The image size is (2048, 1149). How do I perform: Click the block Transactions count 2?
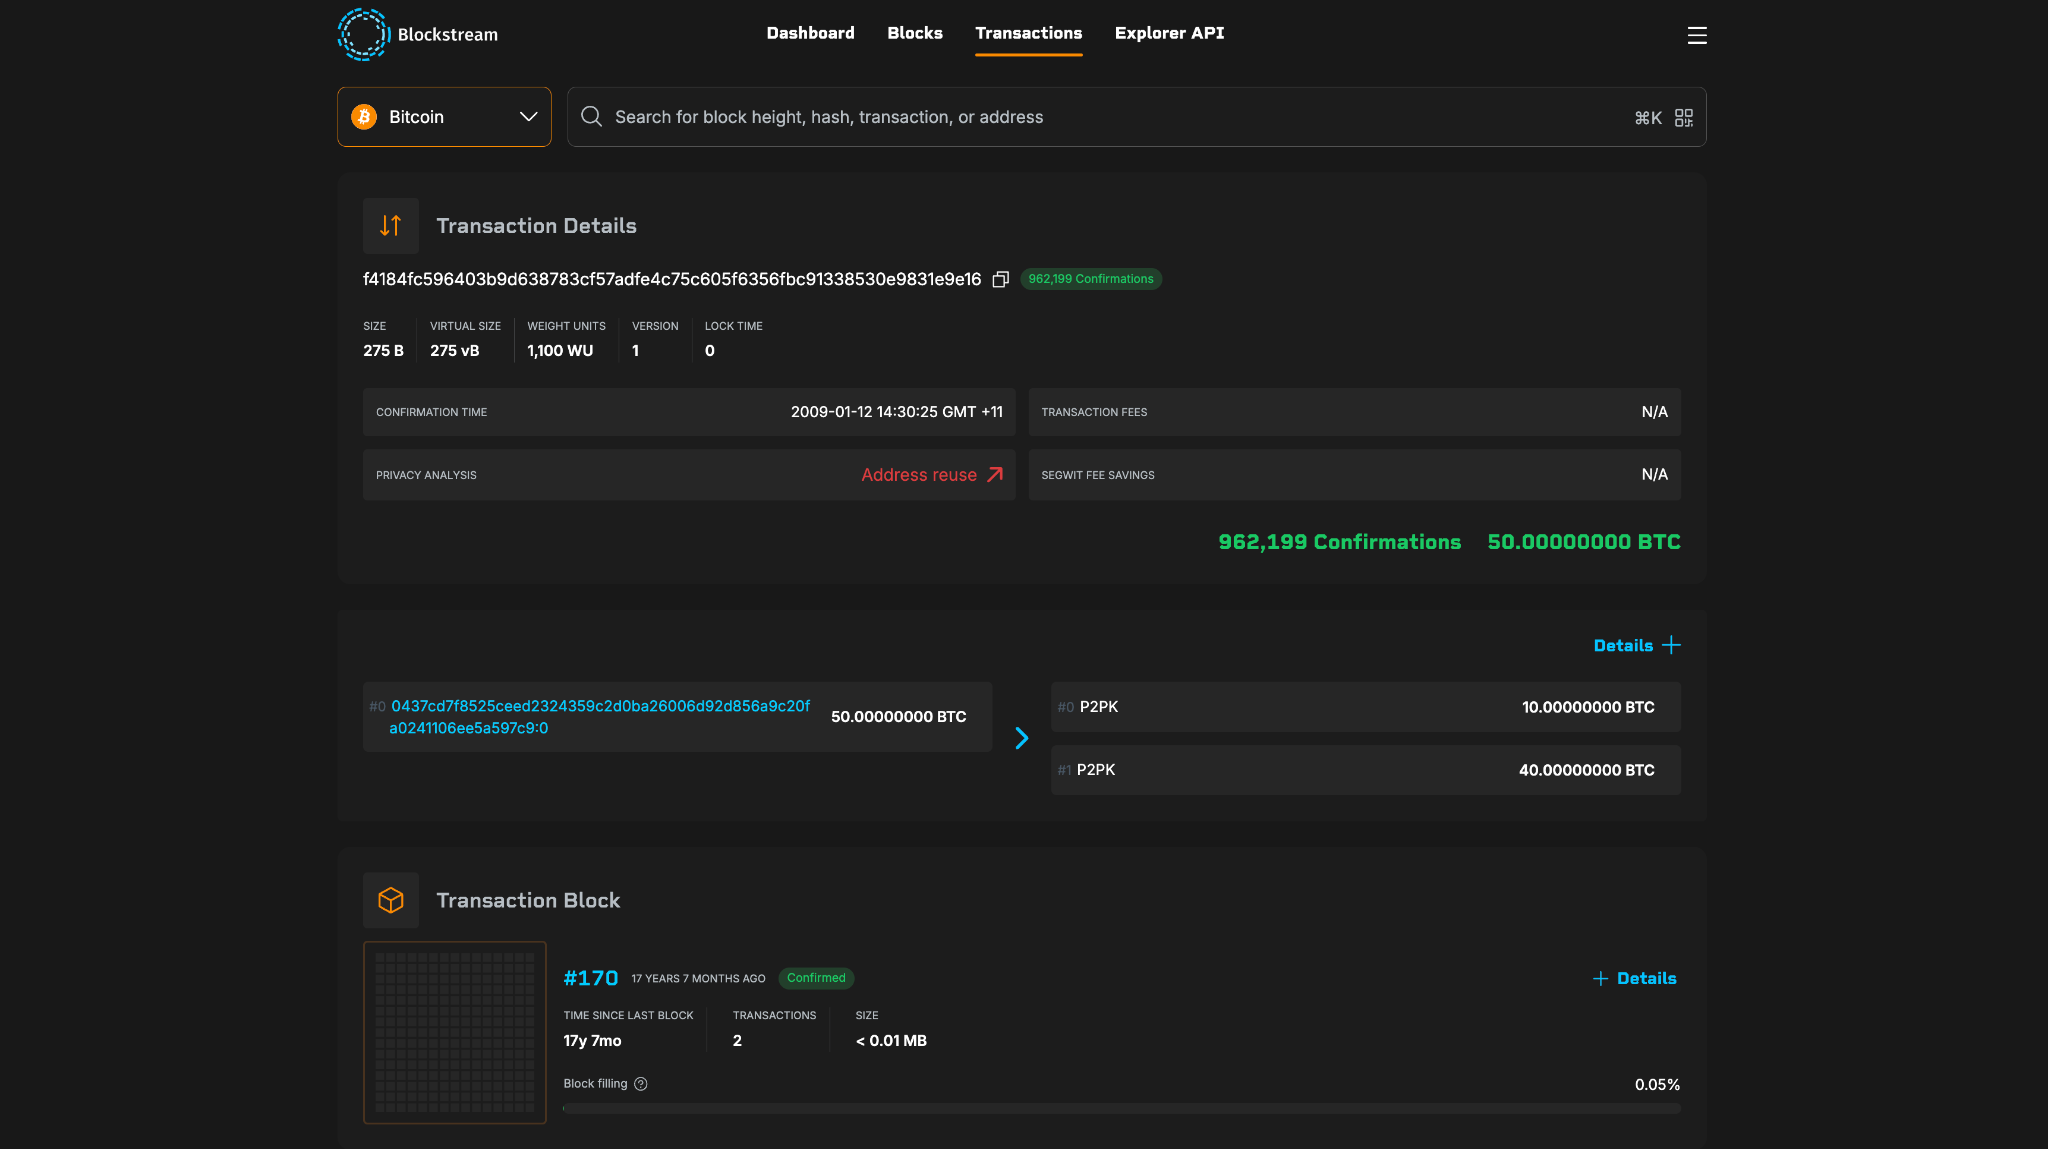coord(737,1041)
